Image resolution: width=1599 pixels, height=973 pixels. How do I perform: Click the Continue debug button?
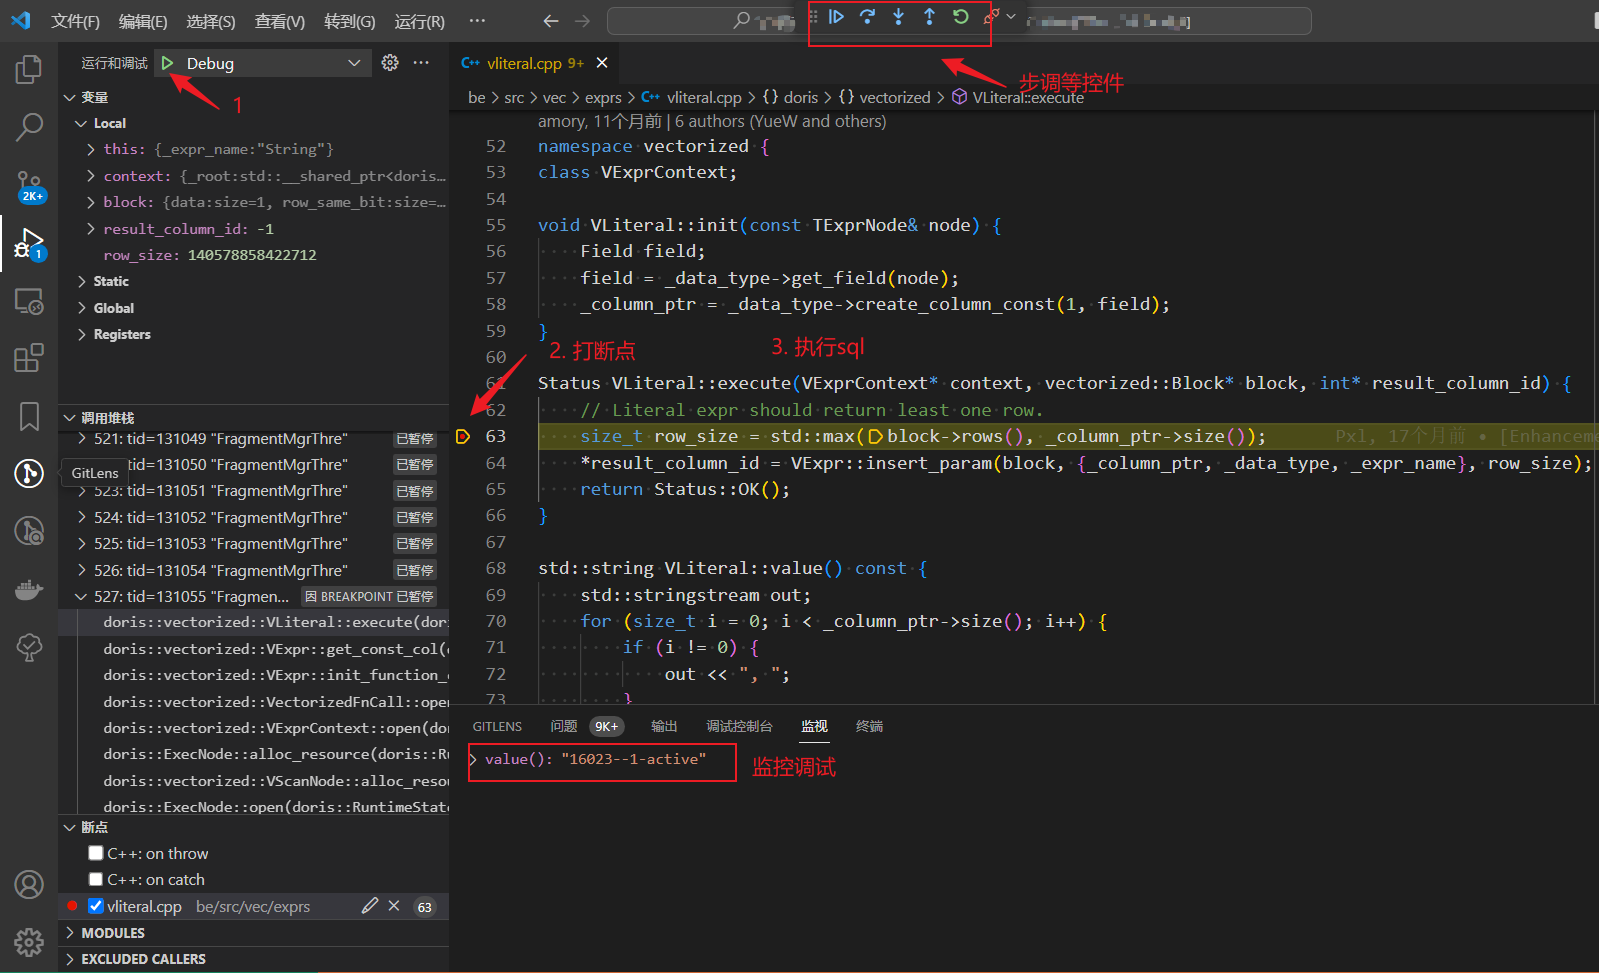coord(837,17)
